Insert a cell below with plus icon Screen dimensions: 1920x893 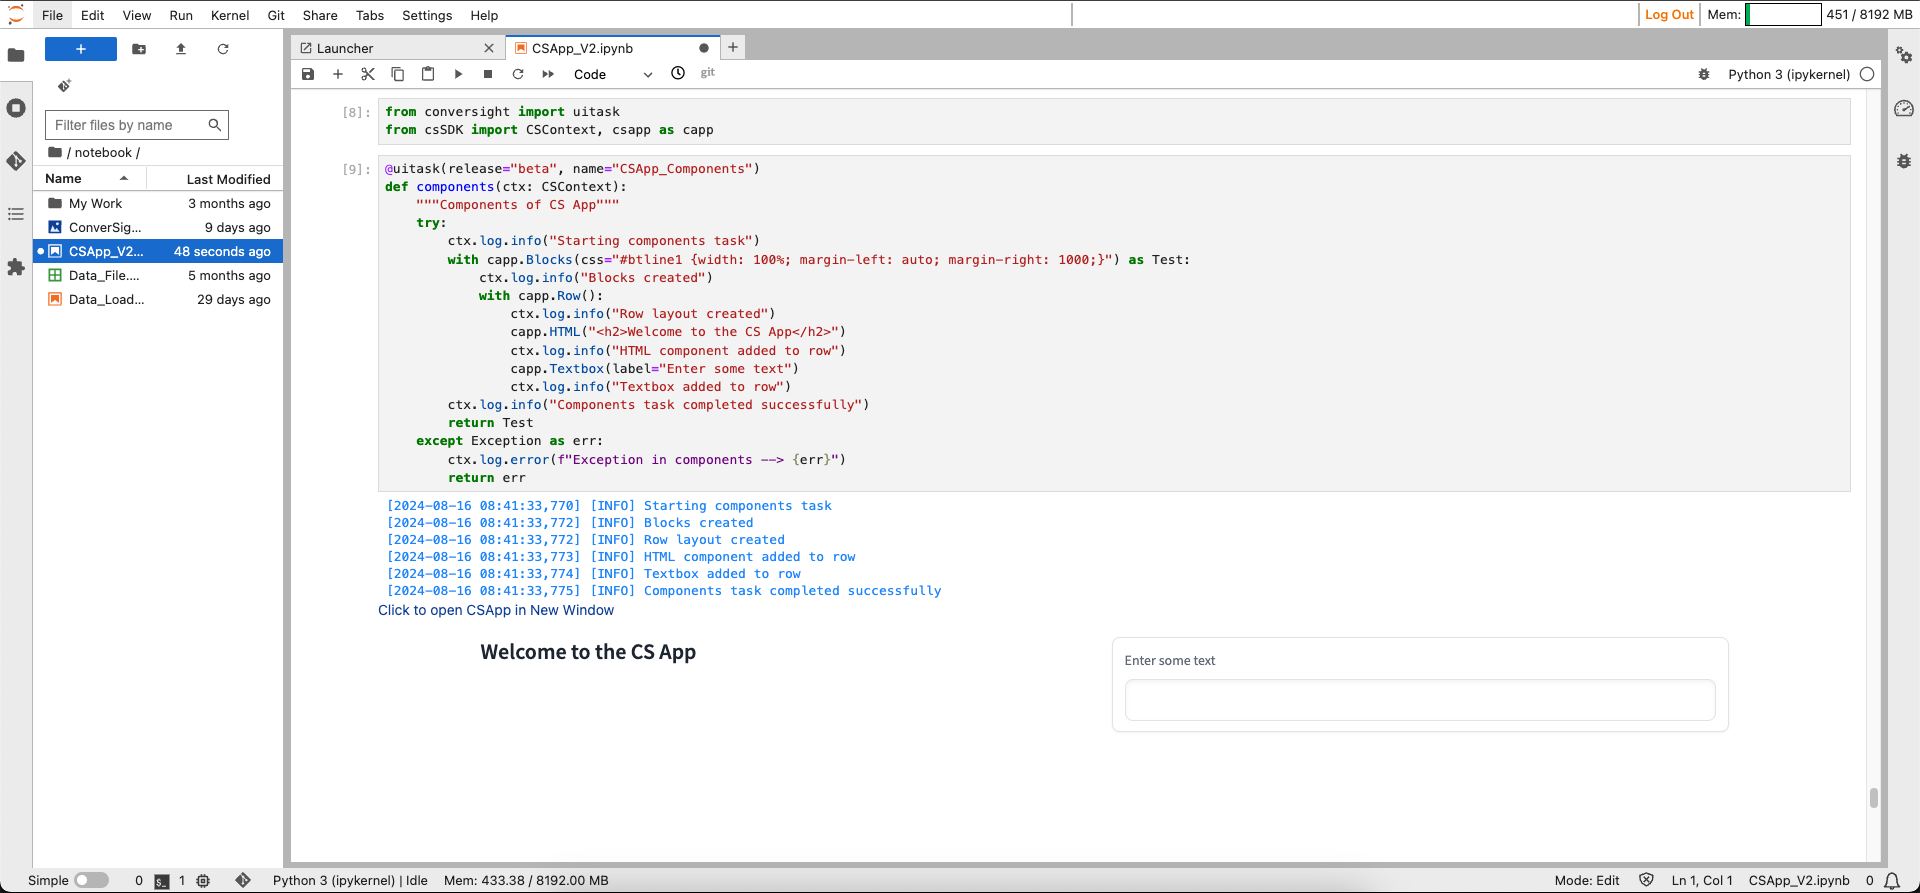338,74
